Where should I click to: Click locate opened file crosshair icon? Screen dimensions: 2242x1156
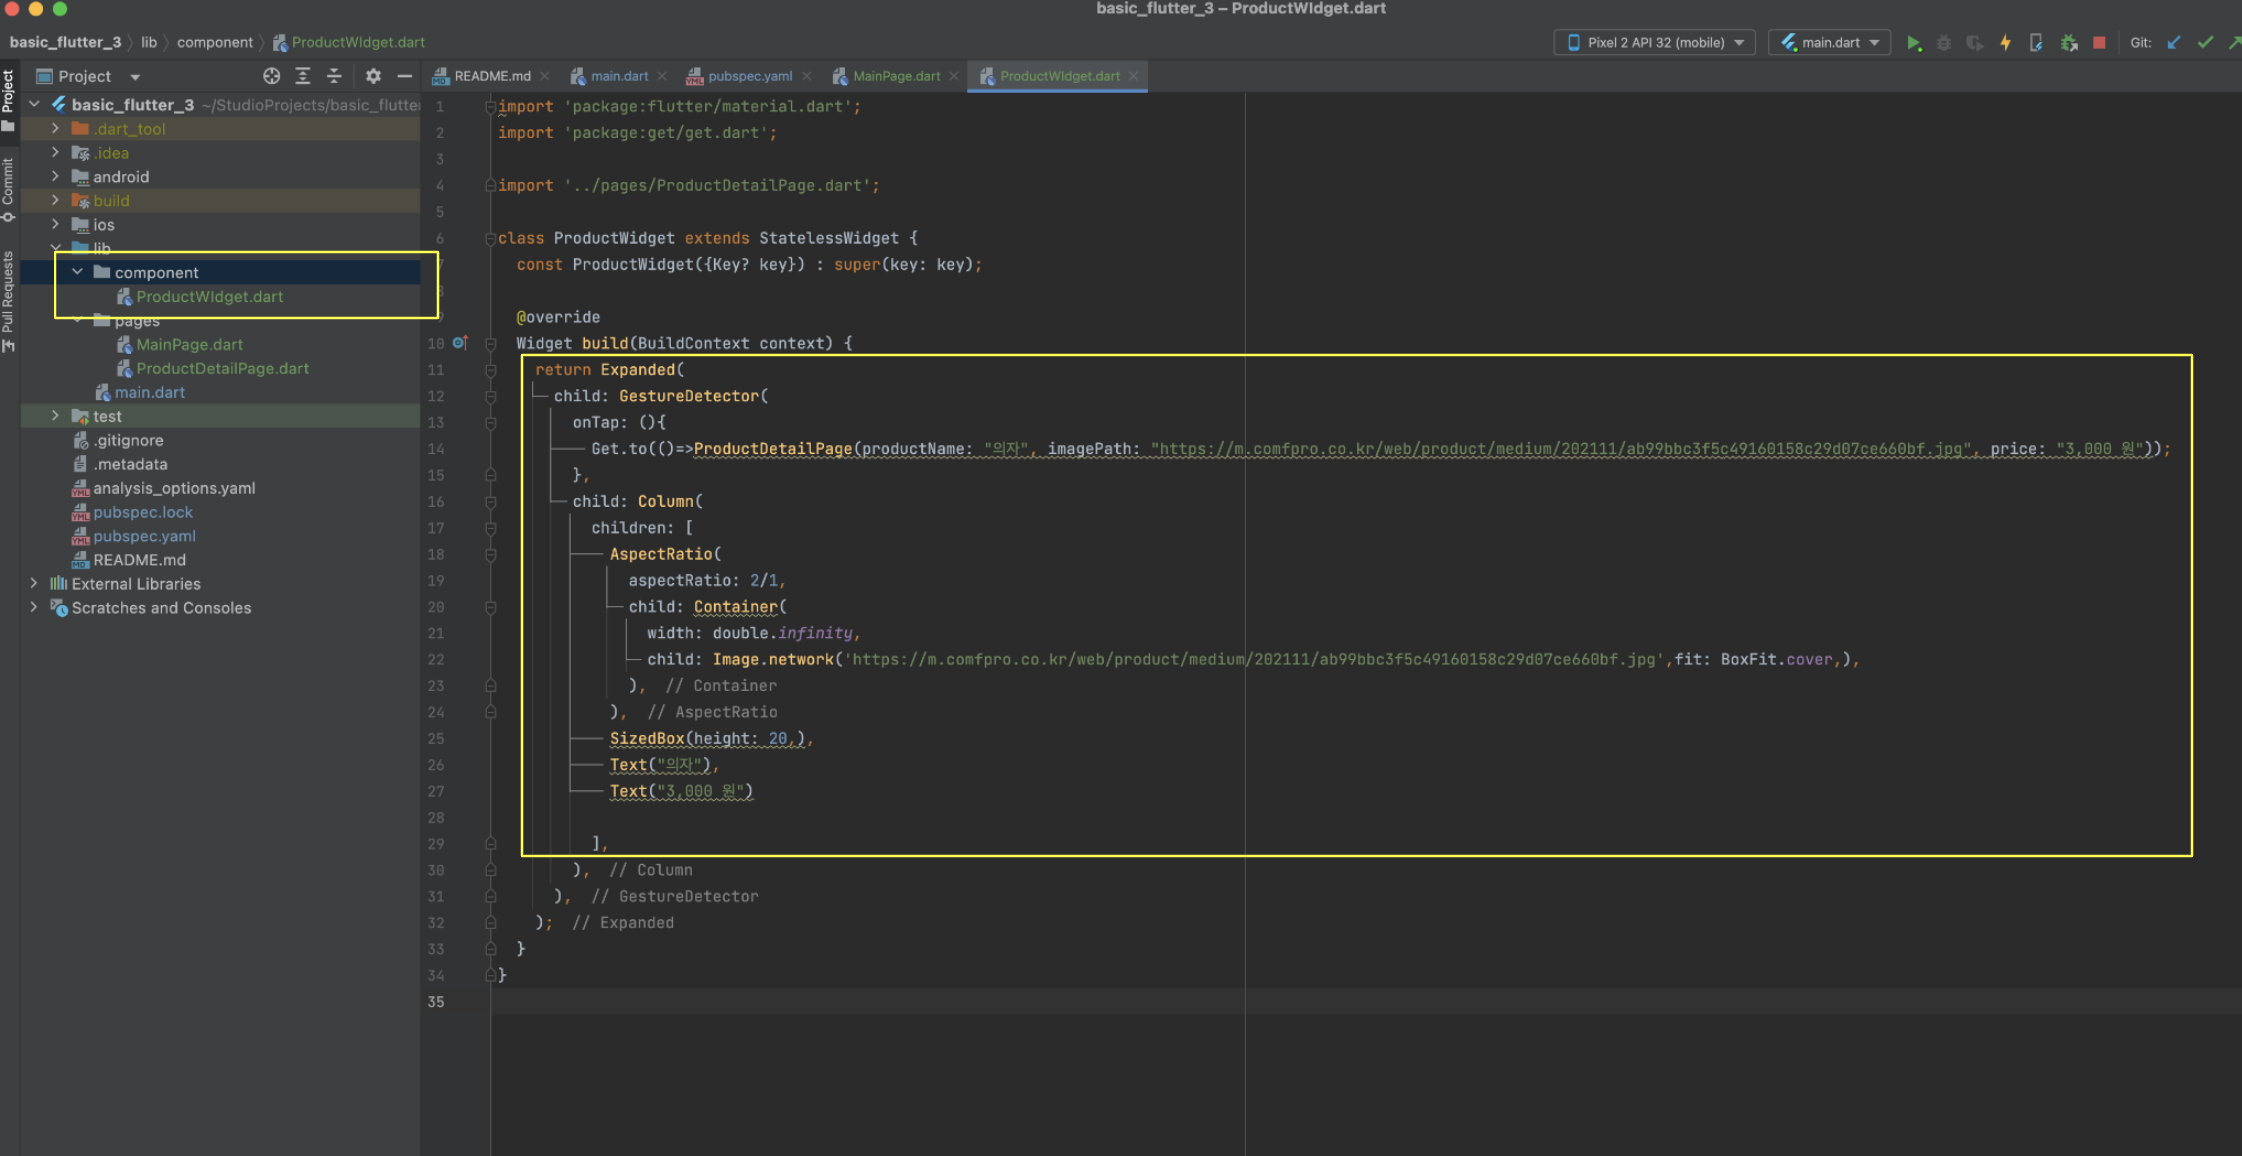pos(271,76)
